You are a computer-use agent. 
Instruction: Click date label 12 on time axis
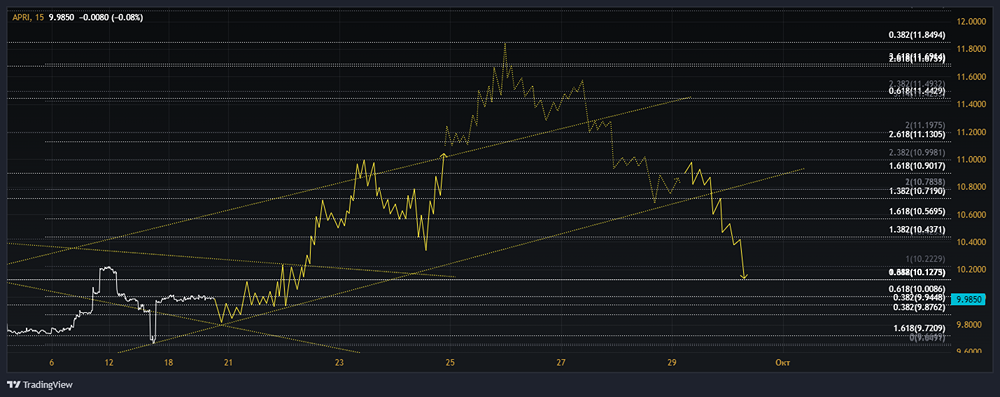(109, 362)
